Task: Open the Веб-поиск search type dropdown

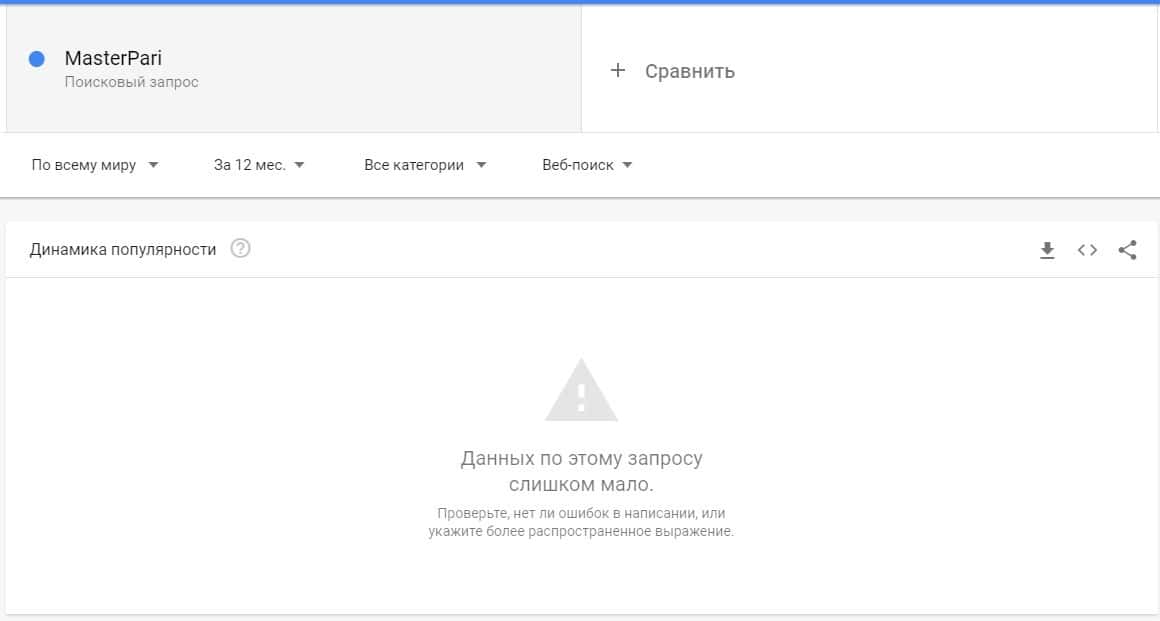Action: coord(587,165)
